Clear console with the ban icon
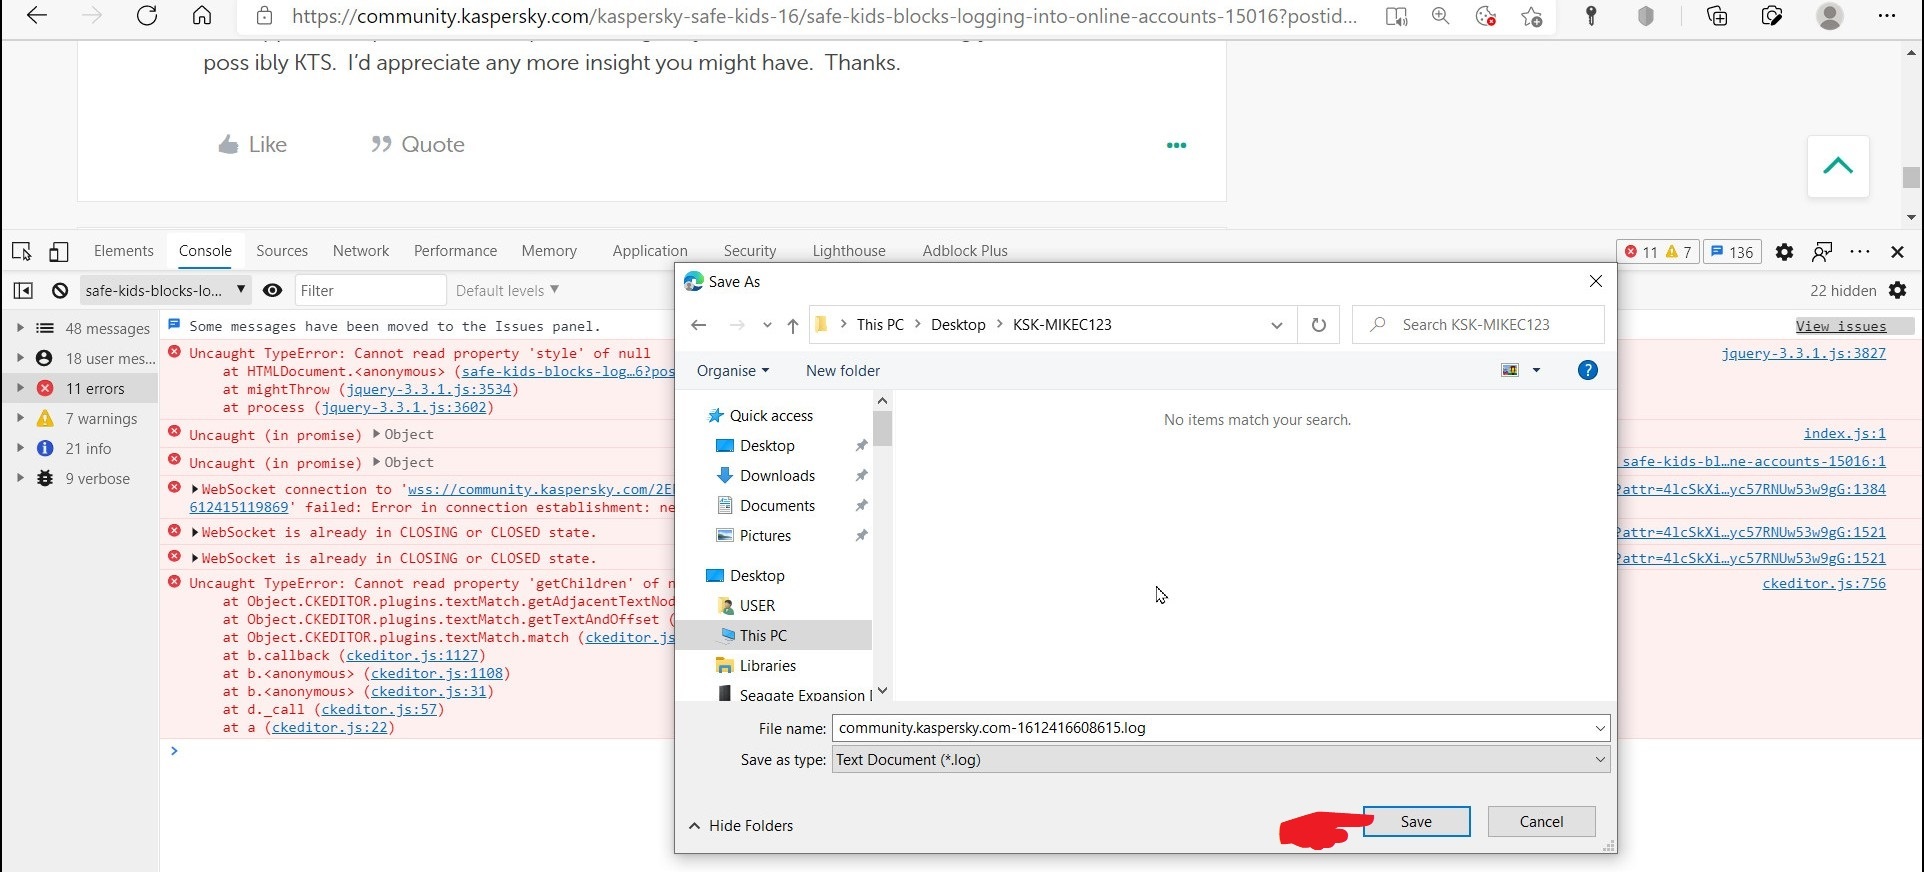Viewport: 1924px width, 872px height. 60,291
